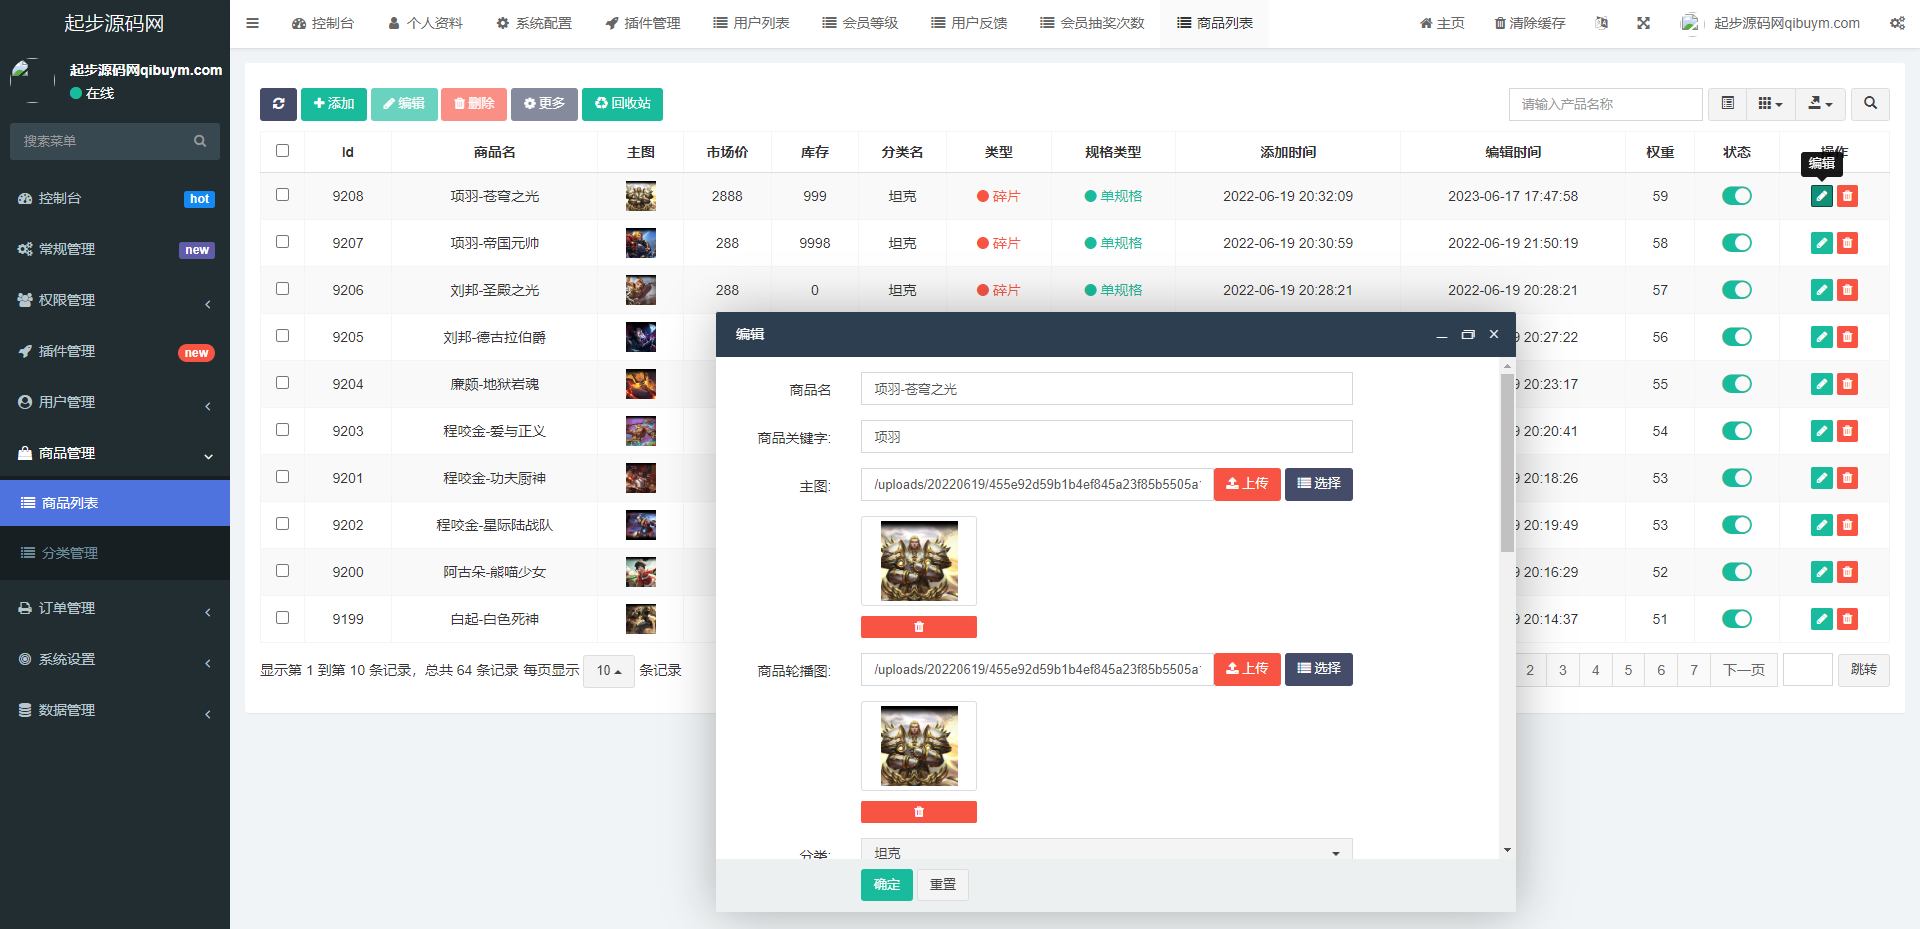Click the hamburger menu icon in top bar
This screenshot has height=929, width=1920.
tap(253, 23)
